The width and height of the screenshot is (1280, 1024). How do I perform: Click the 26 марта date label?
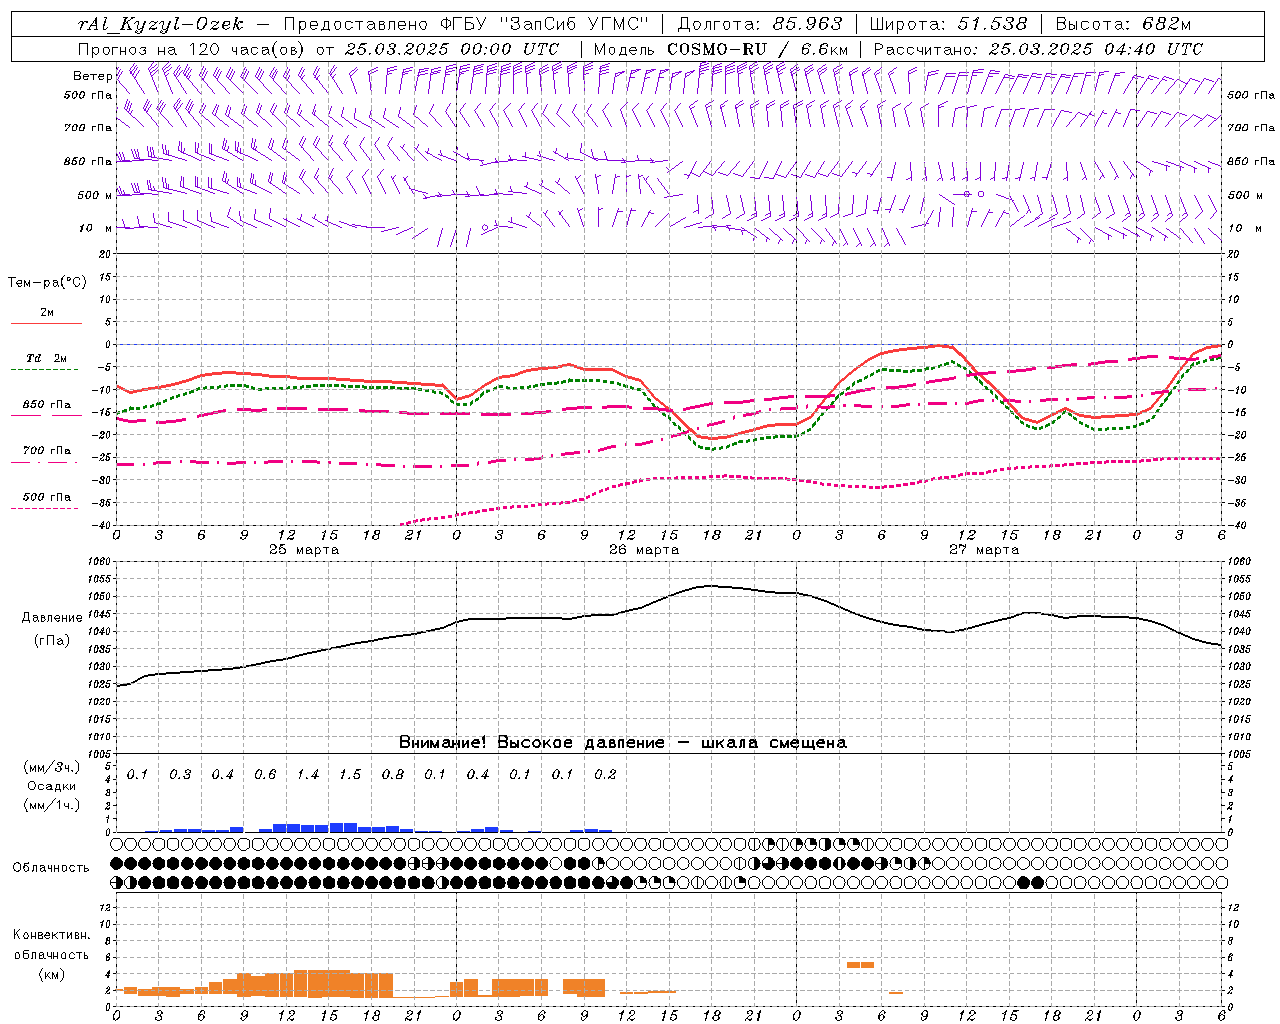click(644, 550)
